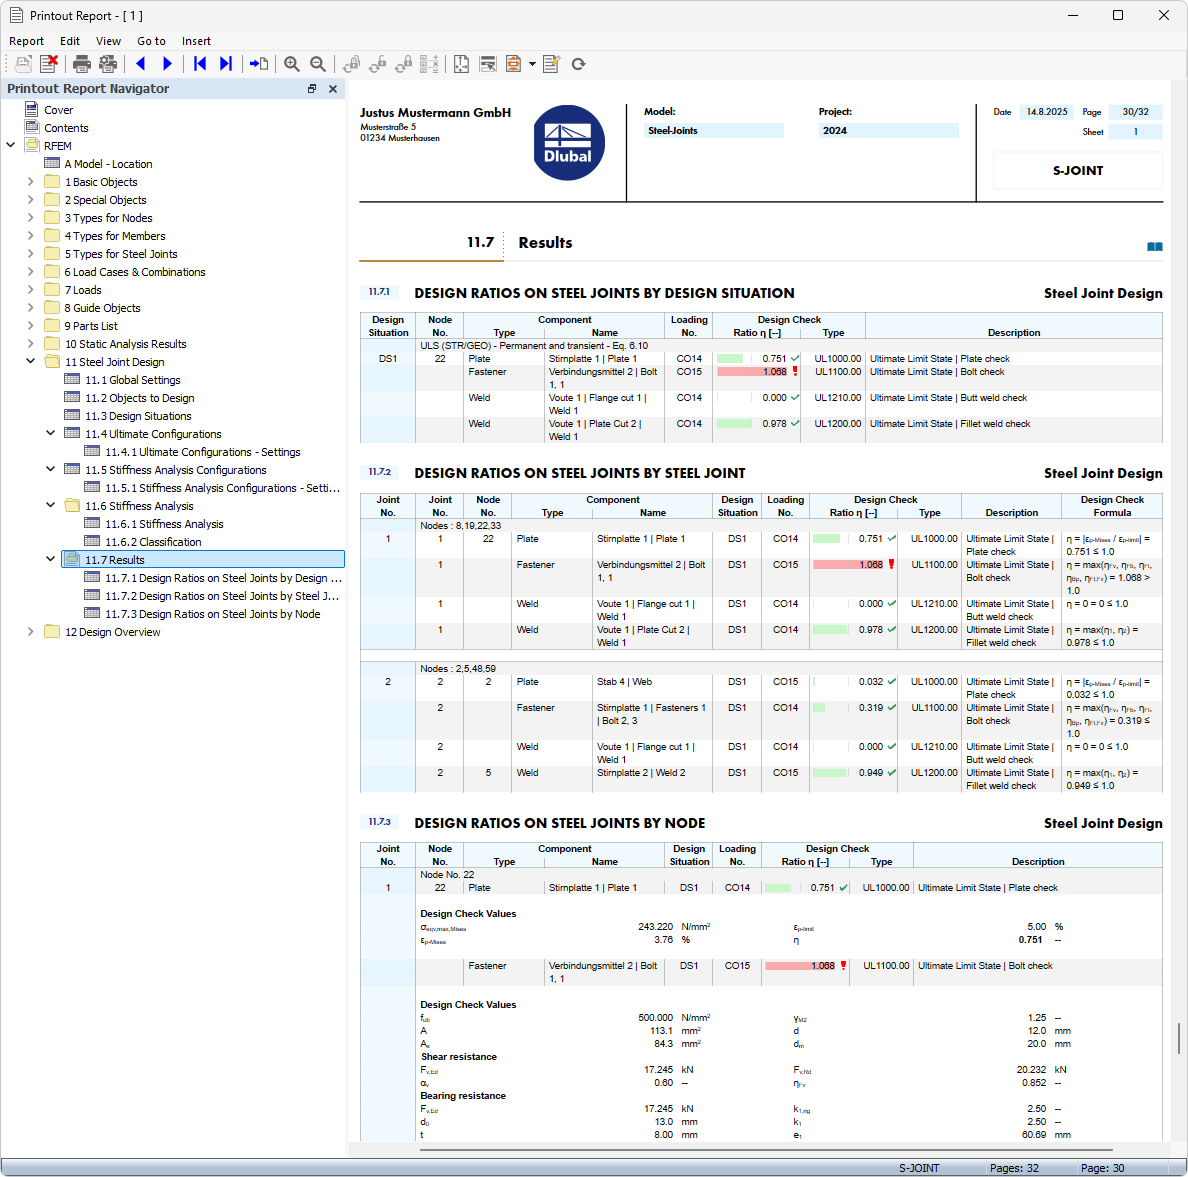Select 9 Parts List folder
Screen dimensions: 1188x1177
(91, 326)
